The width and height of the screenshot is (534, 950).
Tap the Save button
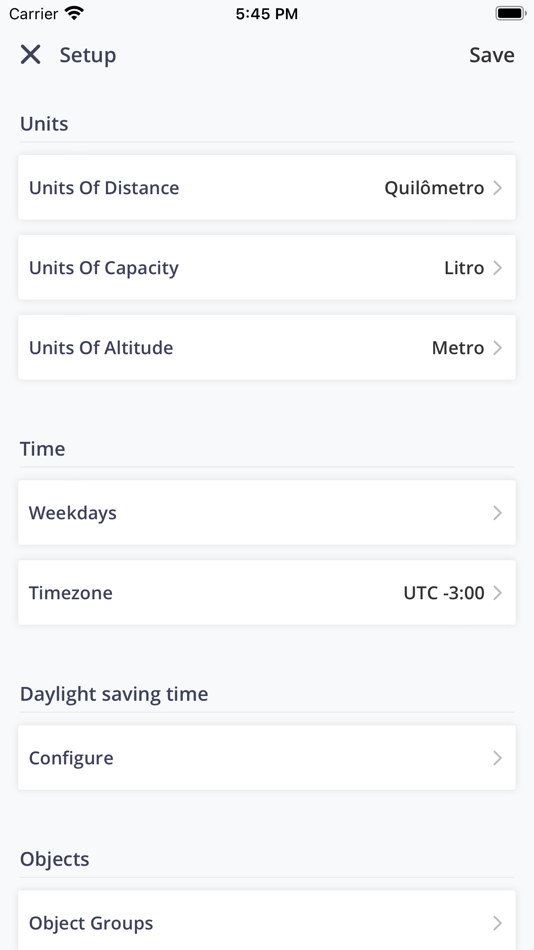point(492,55)
